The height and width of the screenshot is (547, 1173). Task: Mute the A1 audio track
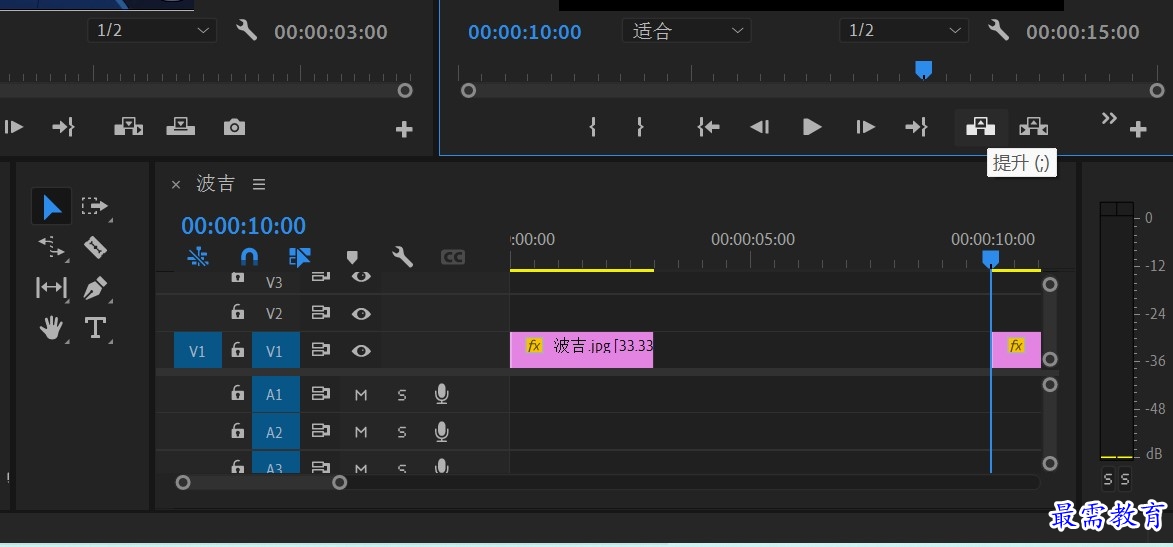click(361, 394)
